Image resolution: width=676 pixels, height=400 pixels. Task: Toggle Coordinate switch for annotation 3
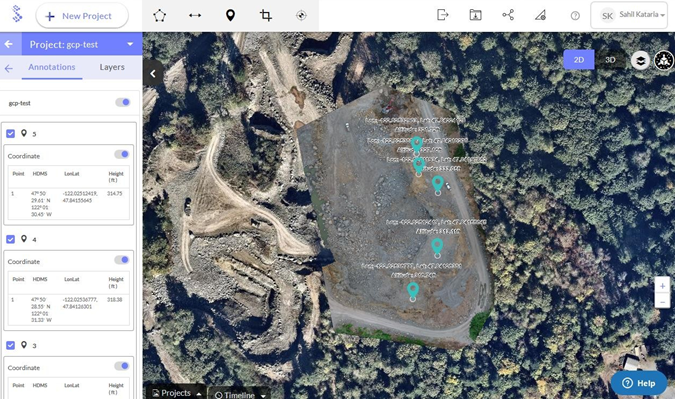point(122,366)
